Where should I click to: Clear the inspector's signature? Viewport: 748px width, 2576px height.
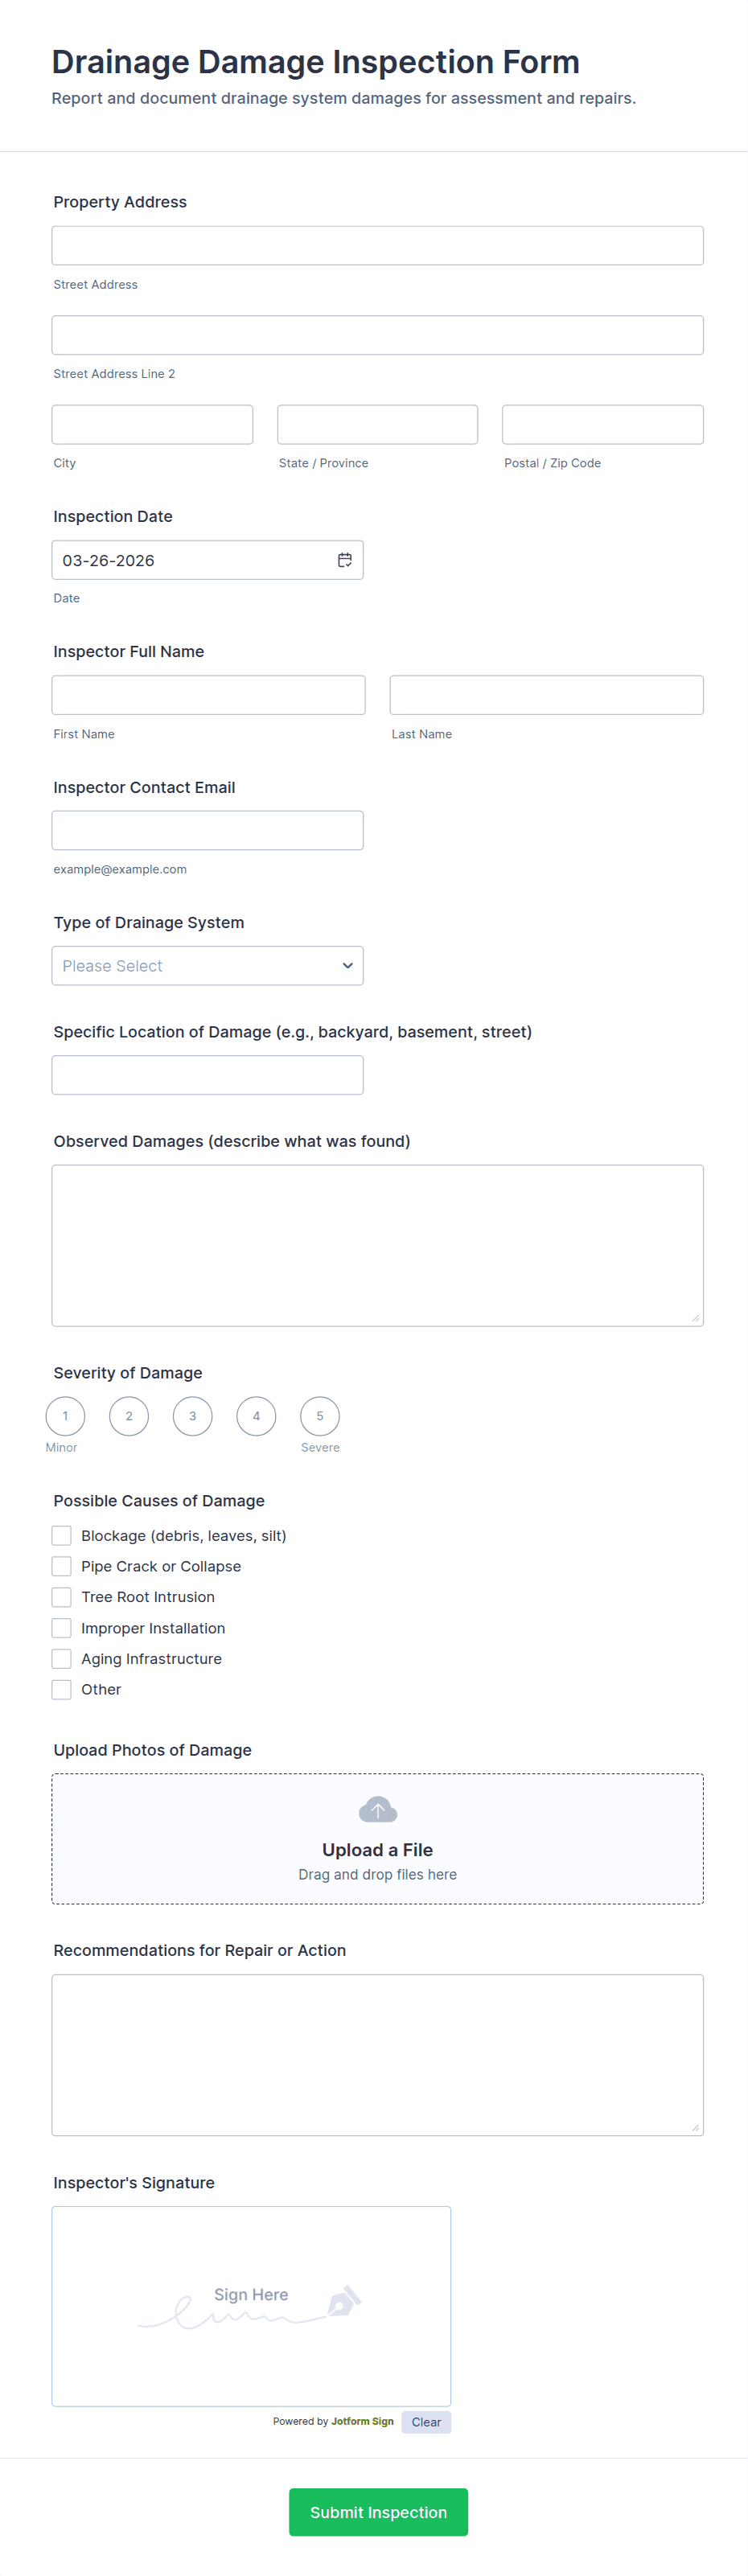pyautogui.click(x=426, y=2422)
